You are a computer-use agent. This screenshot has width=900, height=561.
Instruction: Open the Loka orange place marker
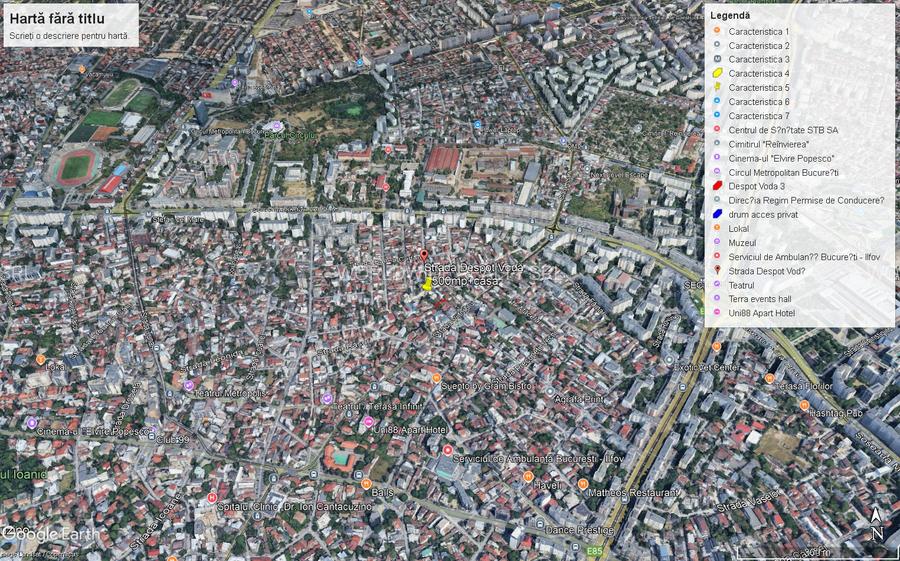pos(40,359)
